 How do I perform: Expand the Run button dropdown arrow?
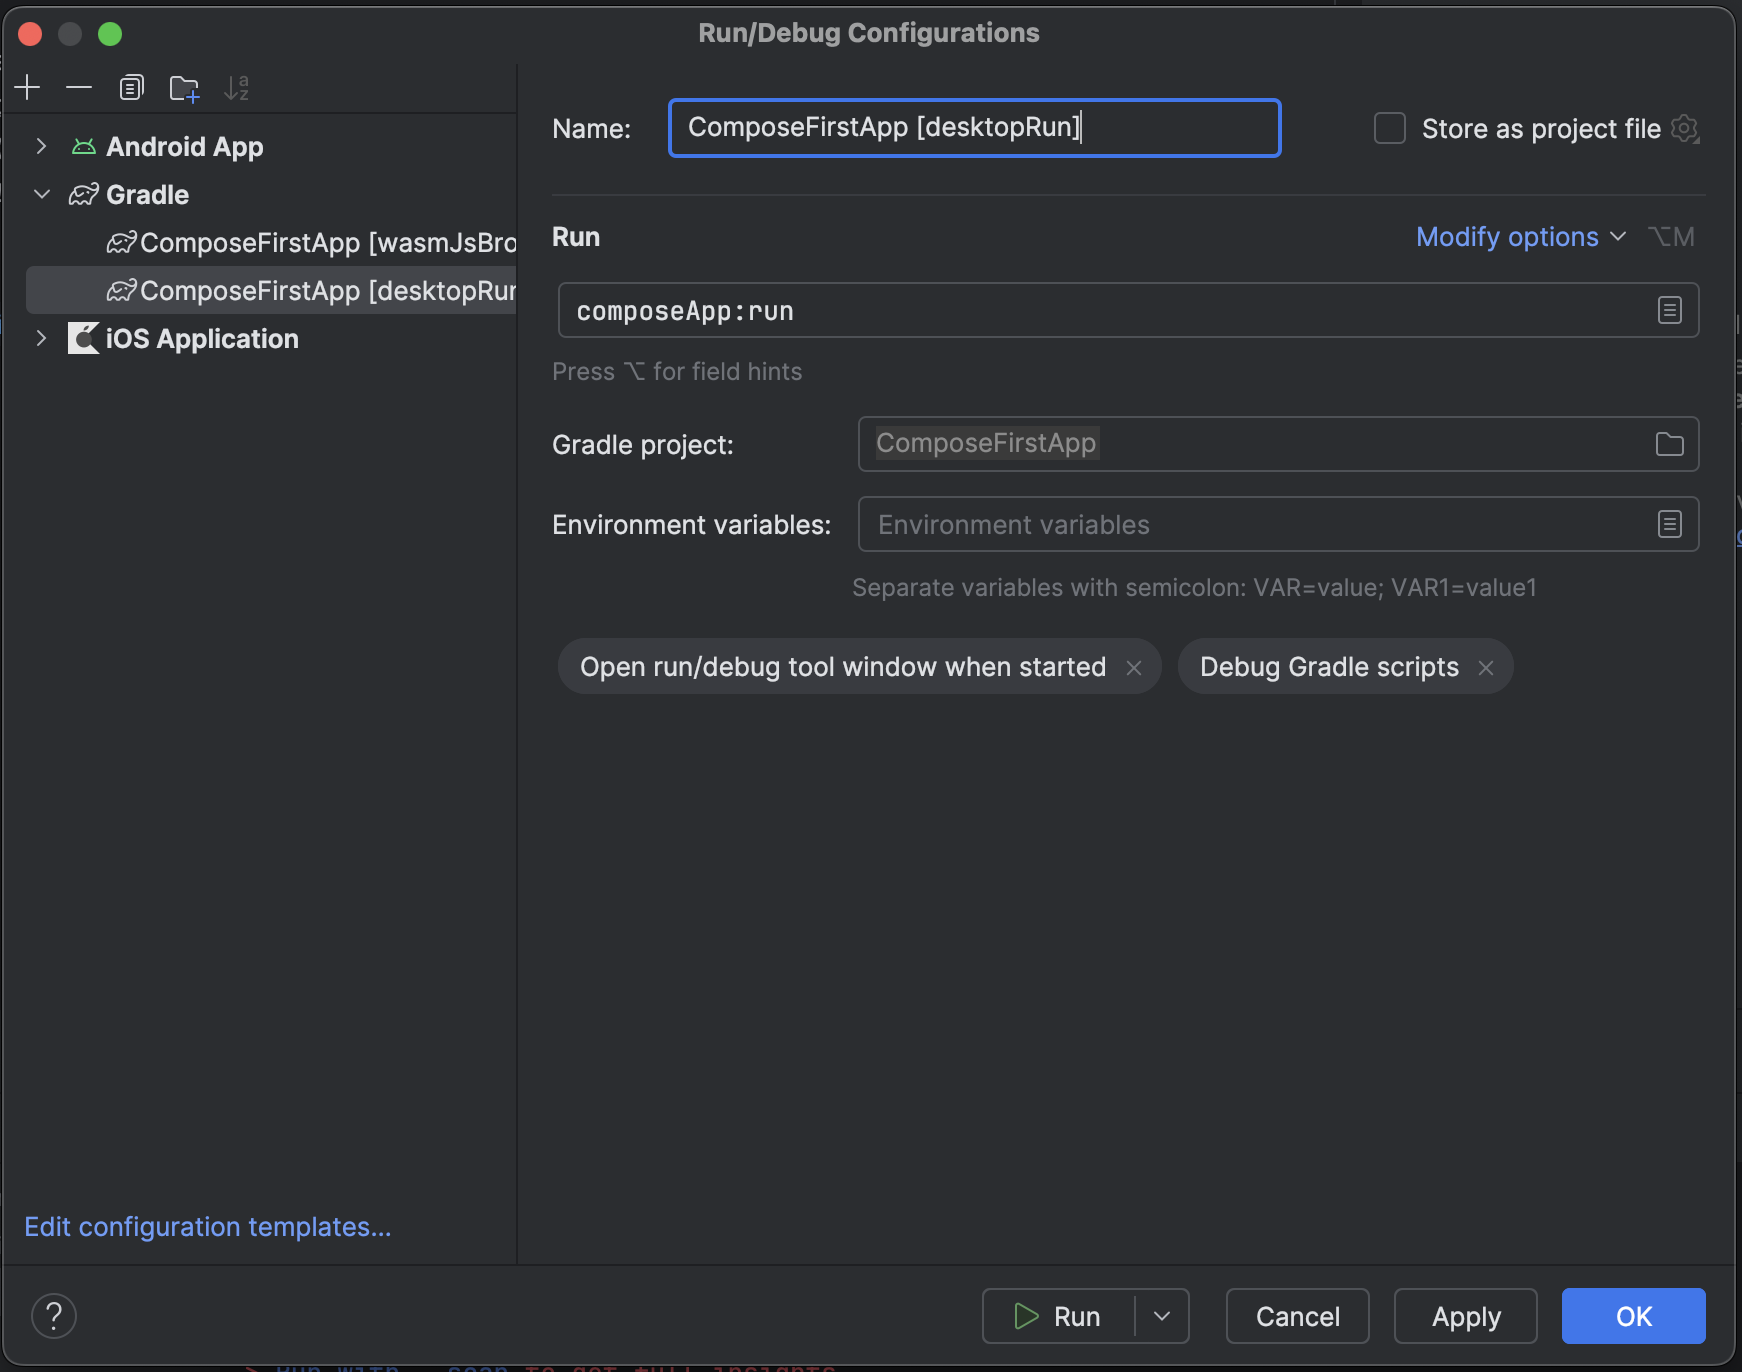(x=1163, y=1316)
